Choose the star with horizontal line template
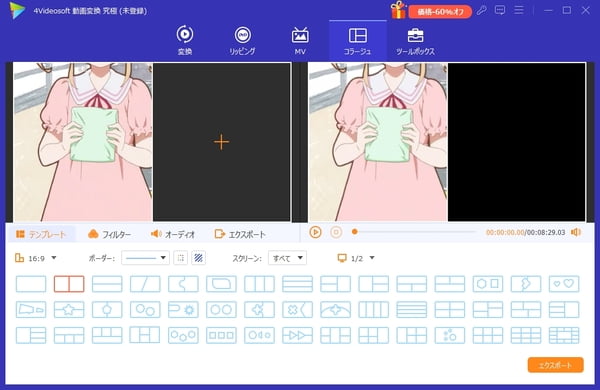Screen dimensions: 600x390 (x=69, y=310)
